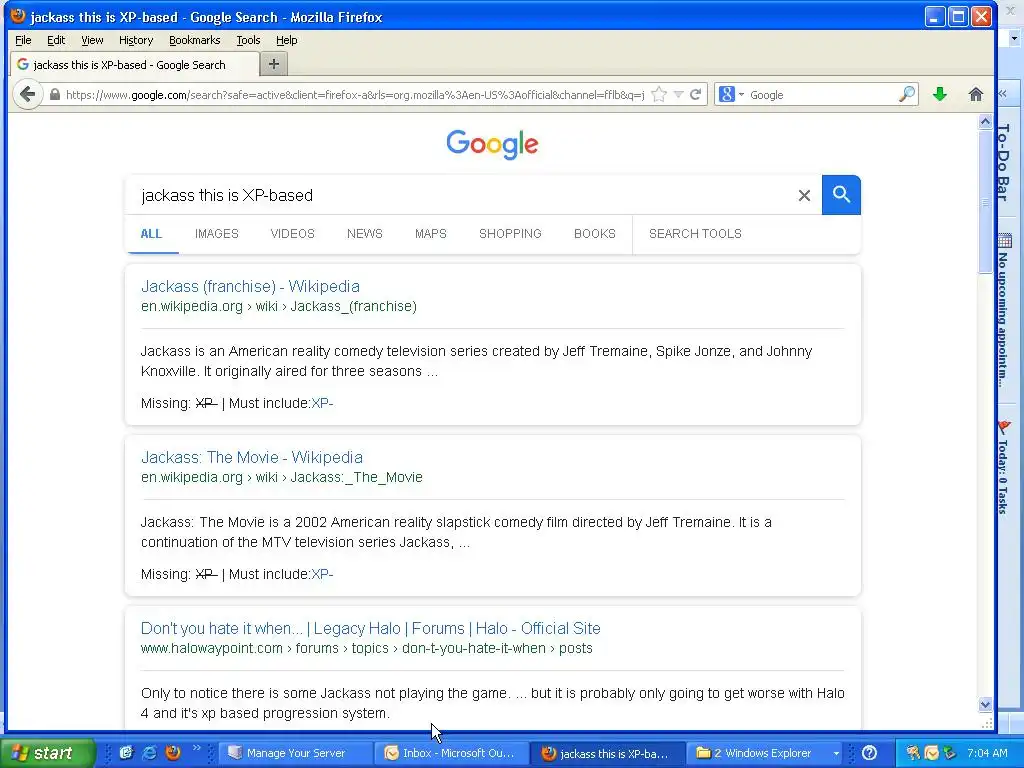Click the 7:04 AM system clock
This screenshot has height=768, width=1024.
click(987, 753)
